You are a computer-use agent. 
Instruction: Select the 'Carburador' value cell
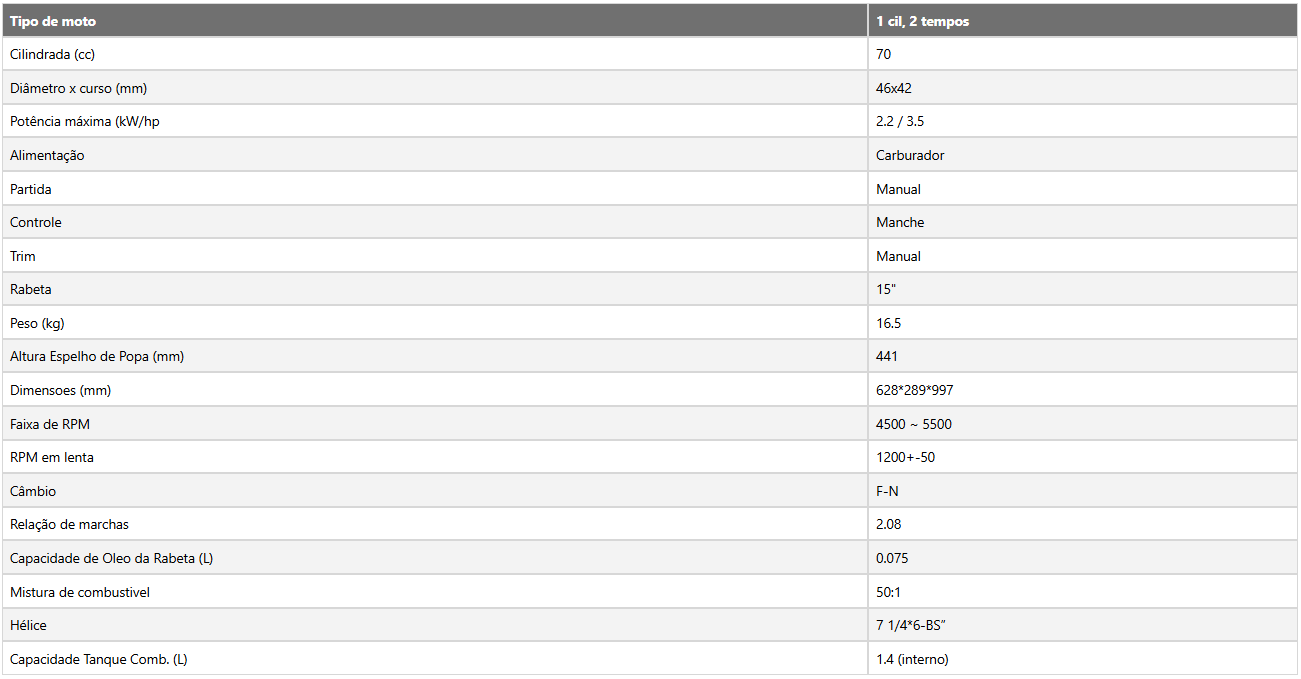point(1083,155)
